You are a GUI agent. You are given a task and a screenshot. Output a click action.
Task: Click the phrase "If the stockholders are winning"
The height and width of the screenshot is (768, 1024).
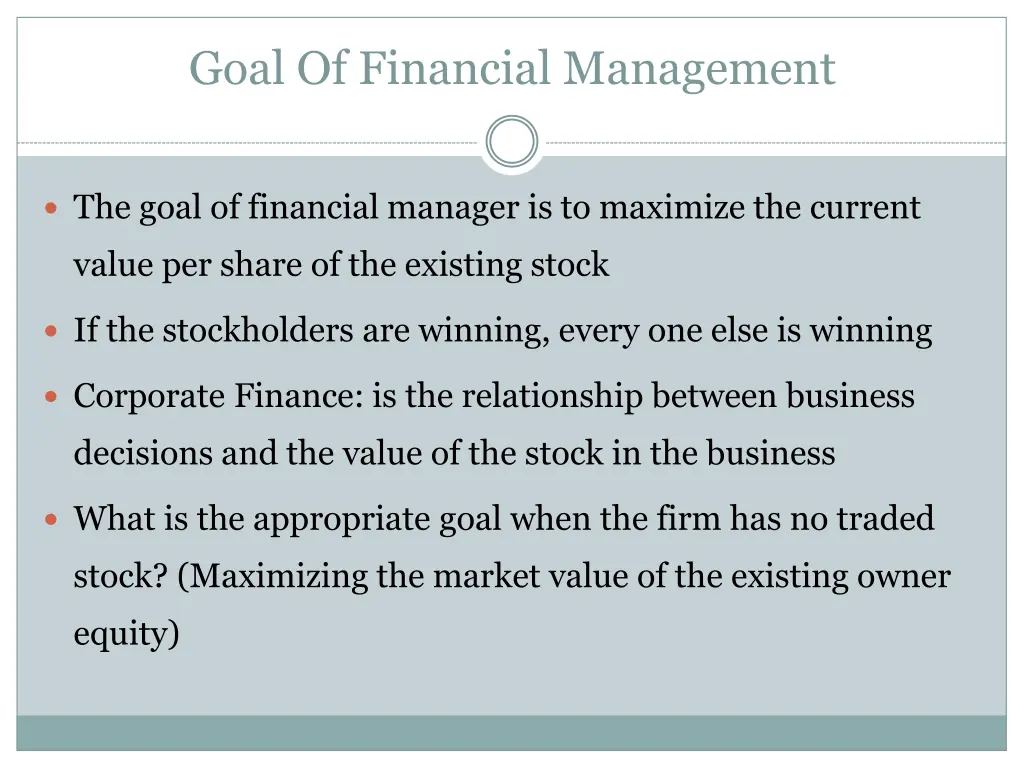pyautogui.click(x=310, y=330)
